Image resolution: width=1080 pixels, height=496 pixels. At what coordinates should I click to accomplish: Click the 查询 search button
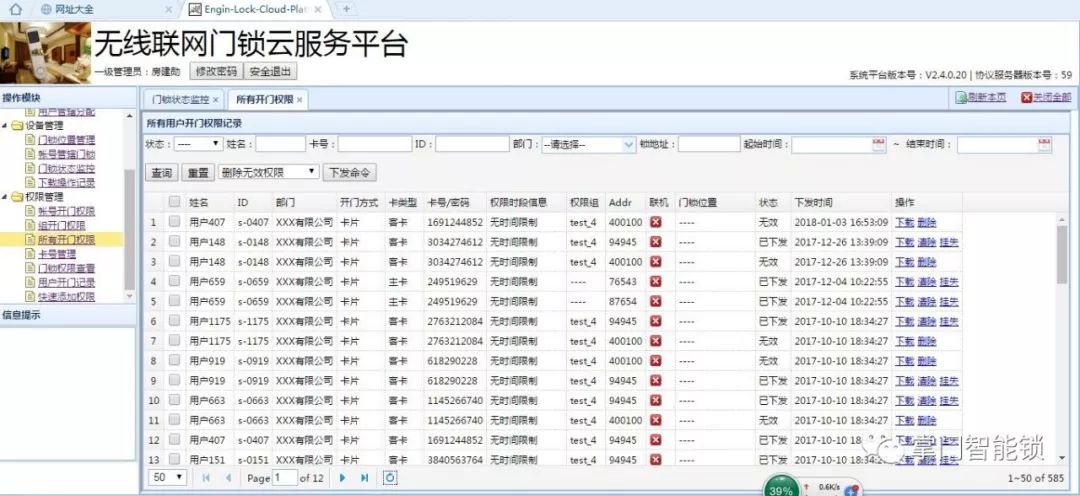[161, 172]
